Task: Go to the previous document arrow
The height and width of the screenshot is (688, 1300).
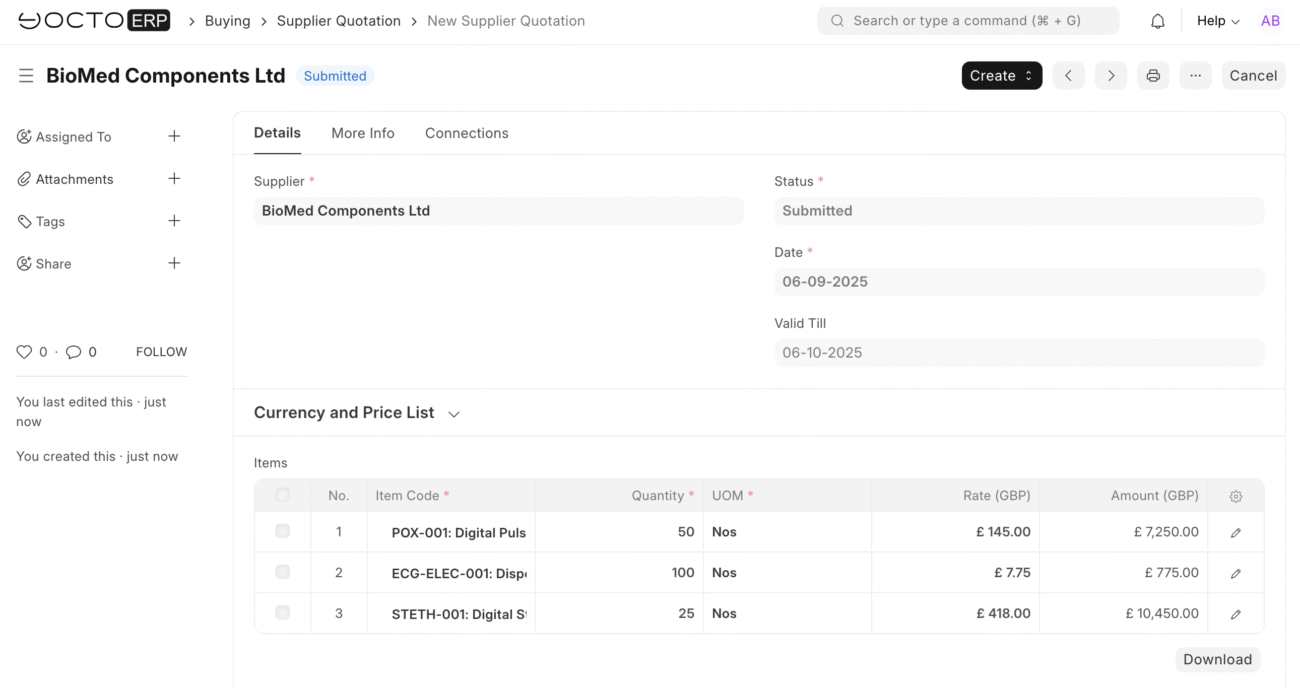Action: pyautogui.click(x=1068, y=76)
